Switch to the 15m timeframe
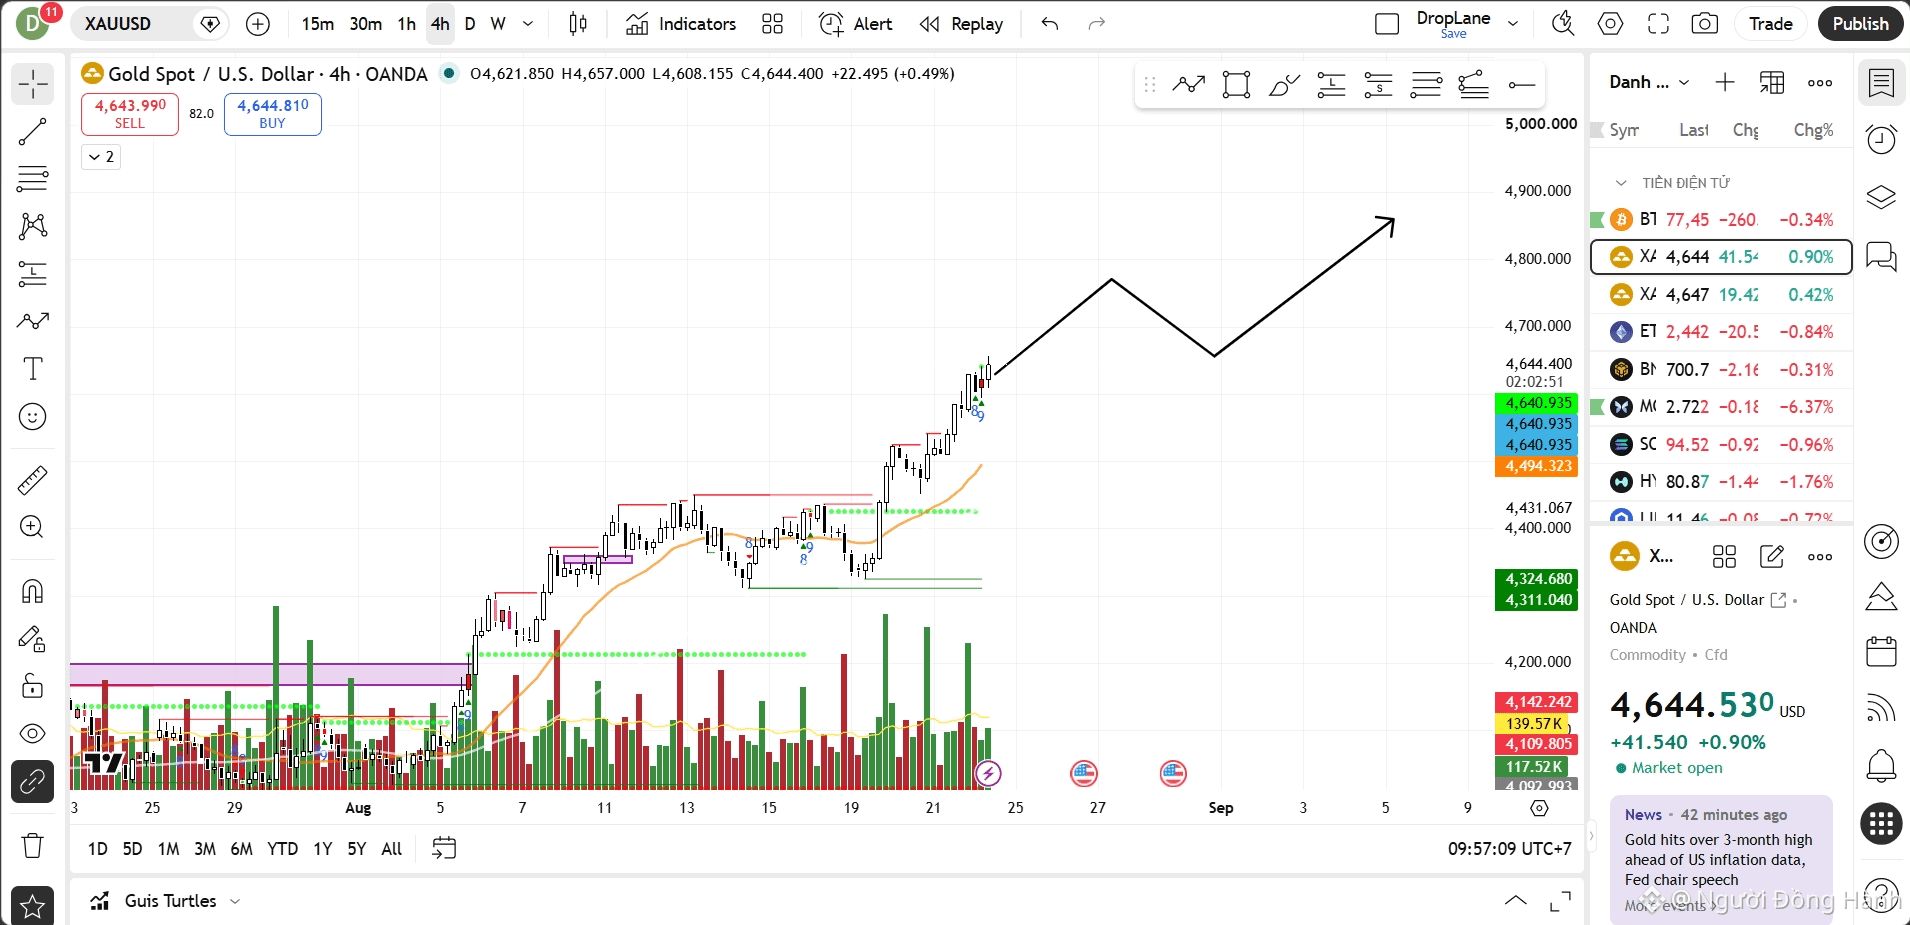Viewport: 1910px width, 925px height. pyautogui.click(x=318, y=24)
